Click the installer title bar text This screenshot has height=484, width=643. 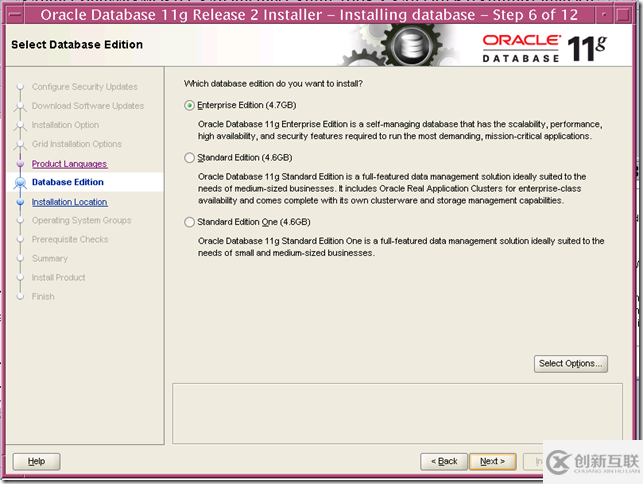[x=309, y=15]
